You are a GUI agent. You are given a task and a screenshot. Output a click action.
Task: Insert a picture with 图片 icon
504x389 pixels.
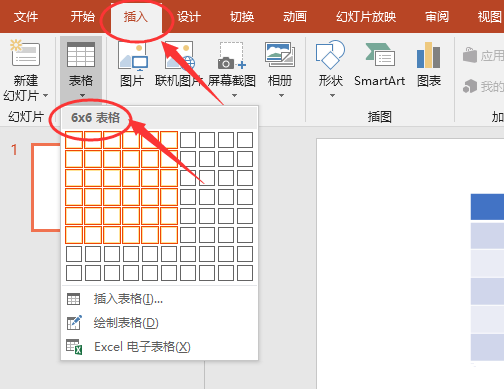tap(133, 55)
